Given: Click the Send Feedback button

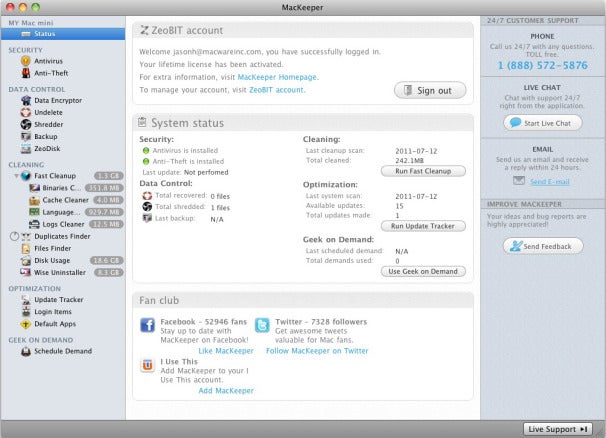Looking at the screenshot, I should coord(543,246).
